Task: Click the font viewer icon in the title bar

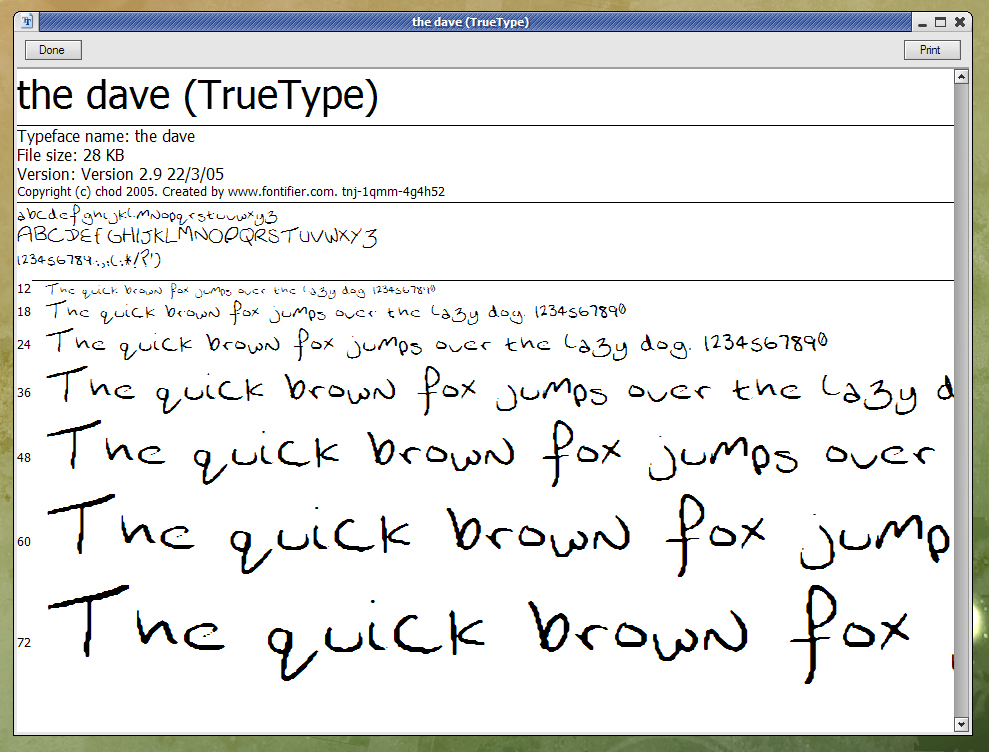Action: click(x=25, y=21)
